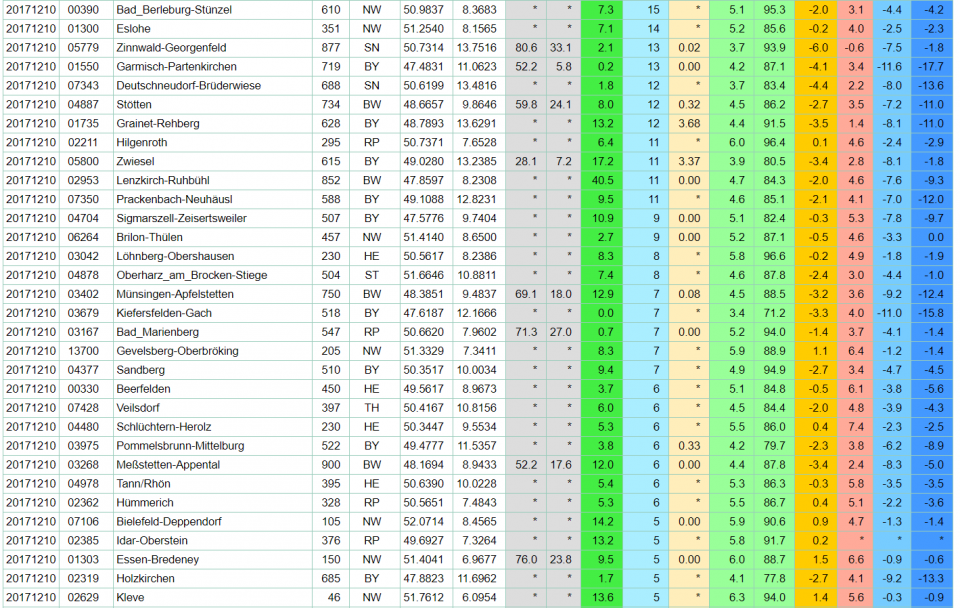Click the orange 1.5 cell in Essen-Bredeney row
960x608 pixels.
point(820,559)
